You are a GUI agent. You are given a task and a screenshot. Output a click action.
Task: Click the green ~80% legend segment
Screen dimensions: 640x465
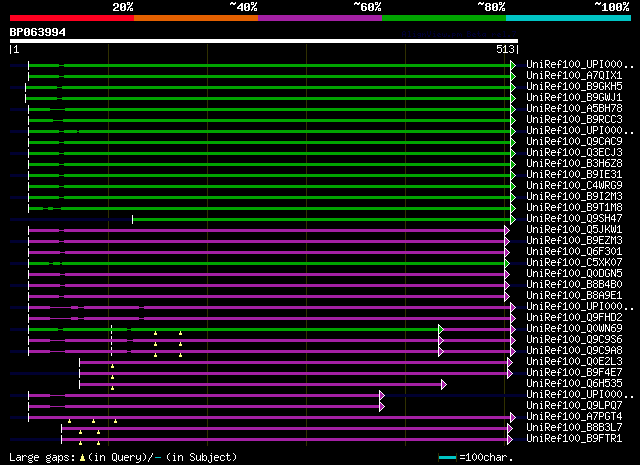click(x=444, y=18)
